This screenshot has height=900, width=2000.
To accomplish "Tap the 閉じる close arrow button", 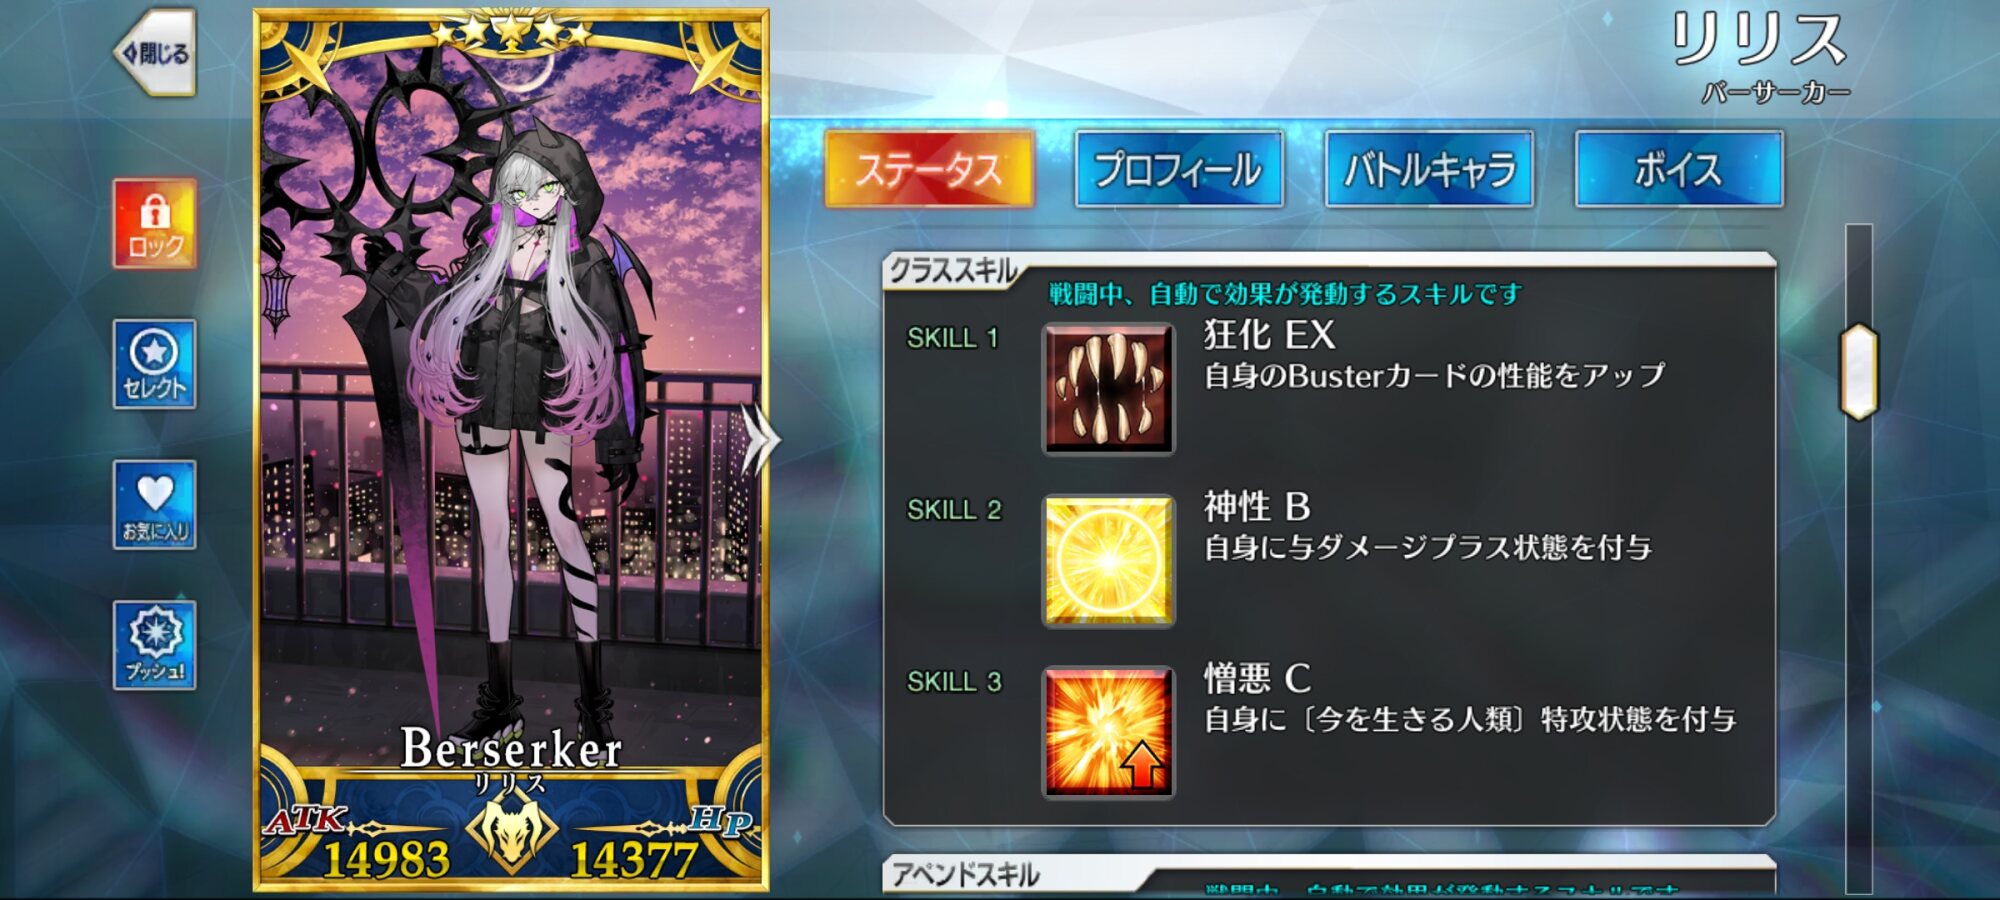I will click(154, 52).
